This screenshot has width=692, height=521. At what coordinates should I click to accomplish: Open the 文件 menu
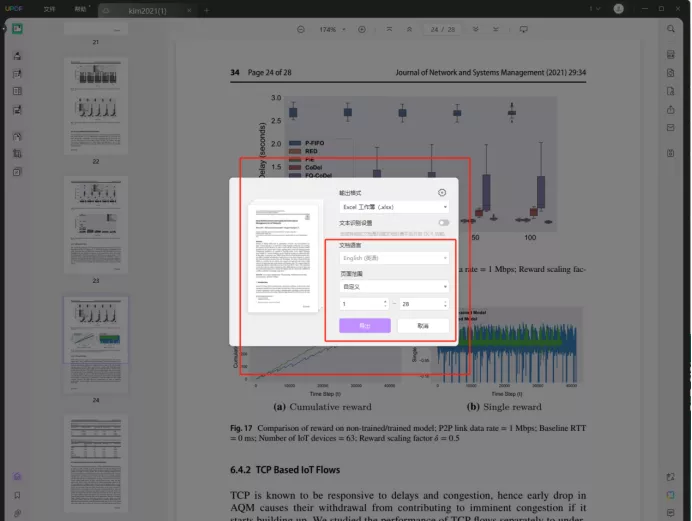tap(49, 9)
